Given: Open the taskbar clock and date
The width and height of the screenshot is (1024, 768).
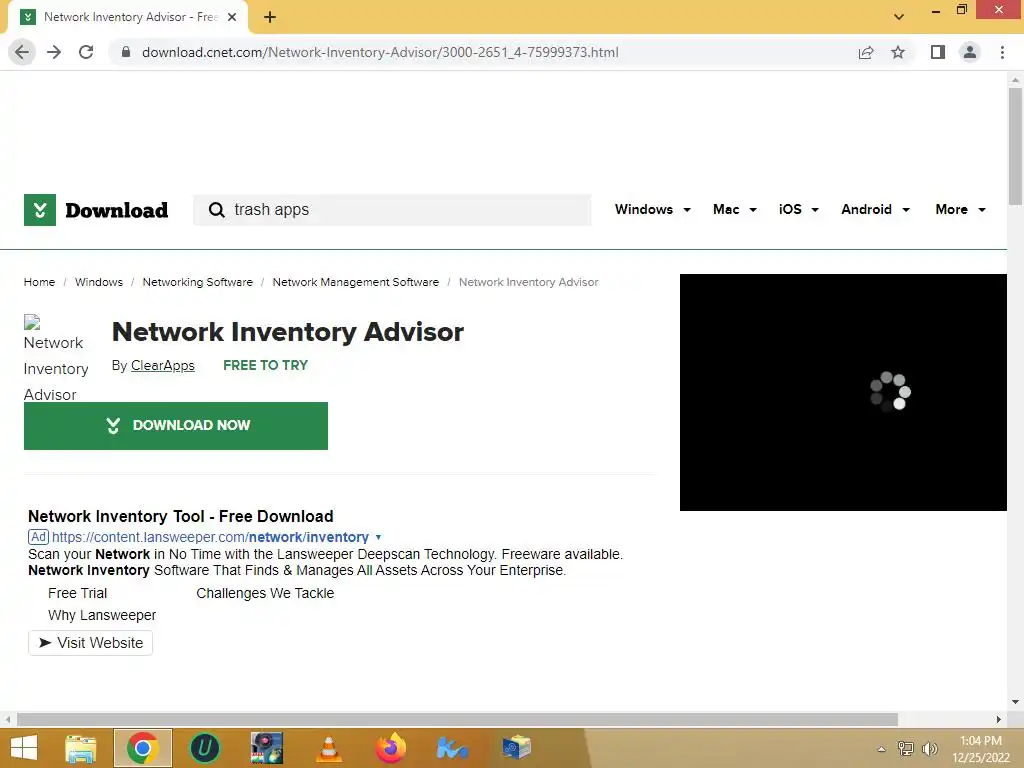Looking at the screenshot, I should 981,749.
